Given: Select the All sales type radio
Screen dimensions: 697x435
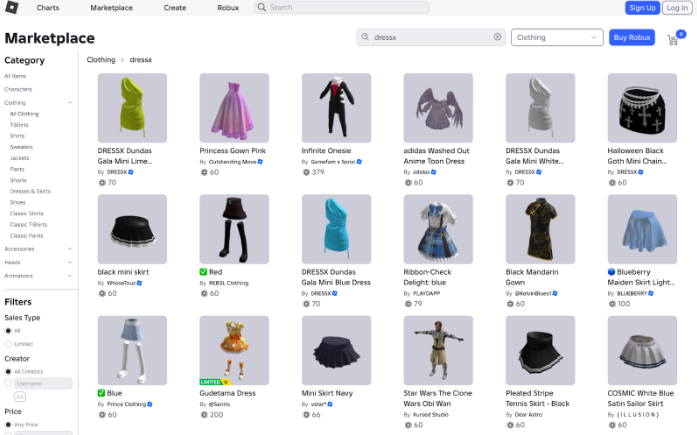Looking at the screenshot, I should tap(8, 331).
